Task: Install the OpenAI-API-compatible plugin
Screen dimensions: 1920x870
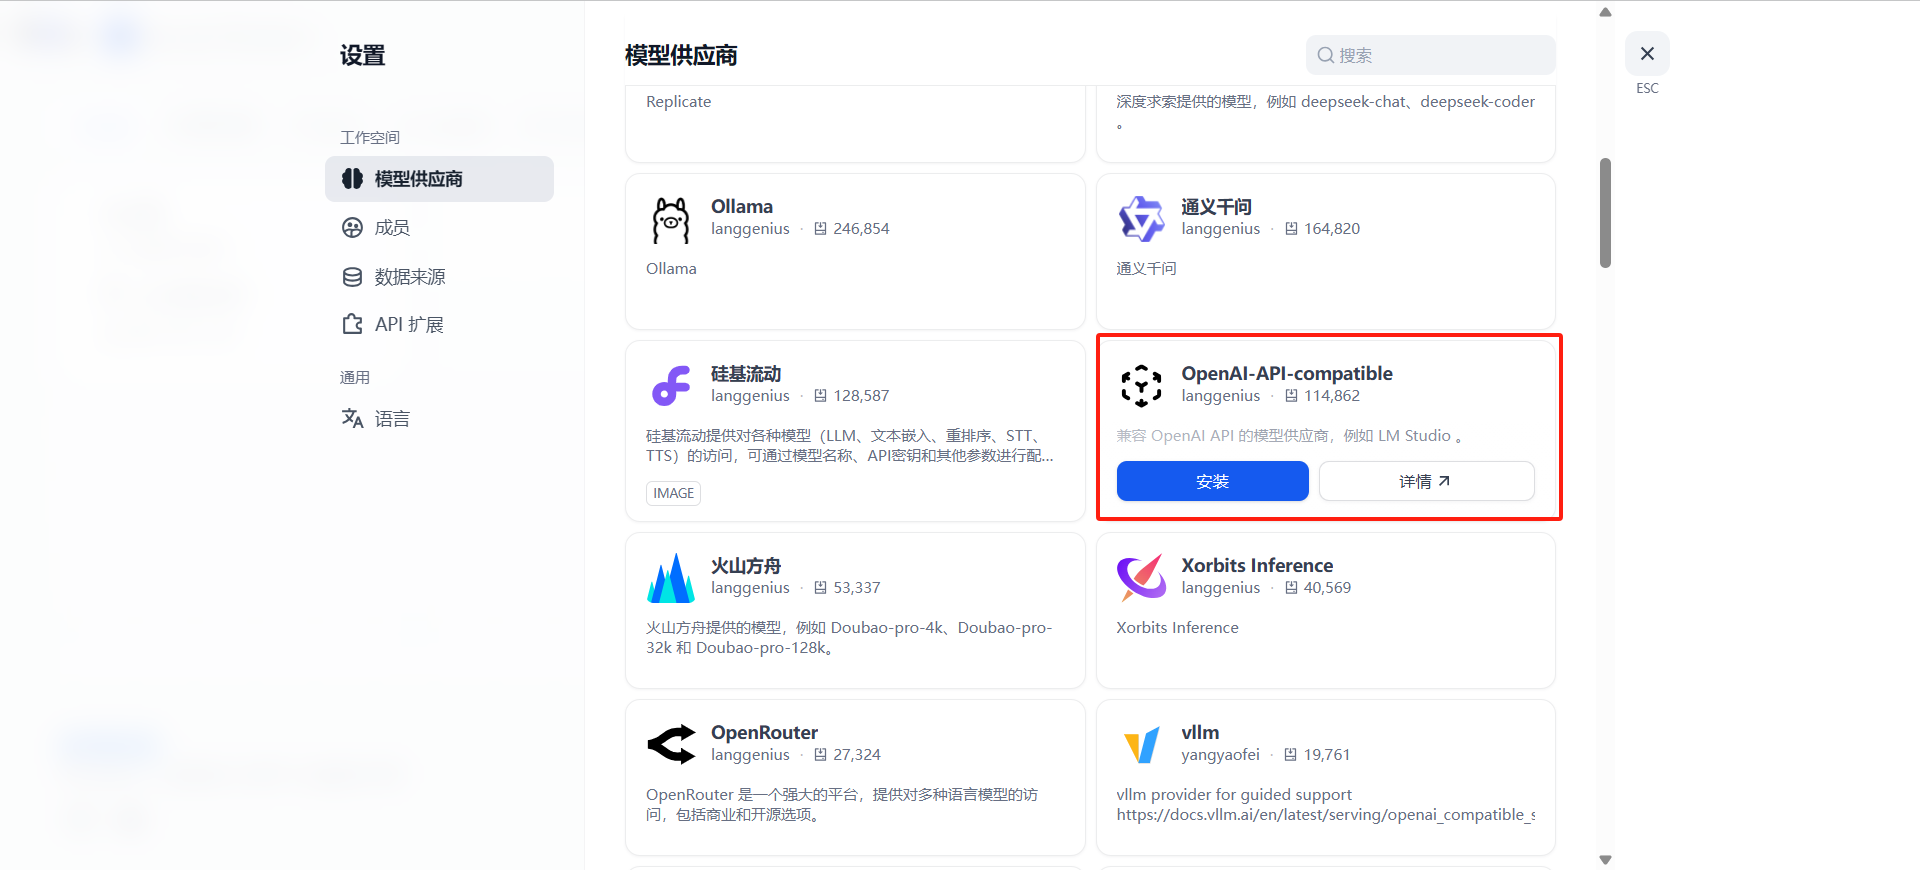Action: 1212,481
